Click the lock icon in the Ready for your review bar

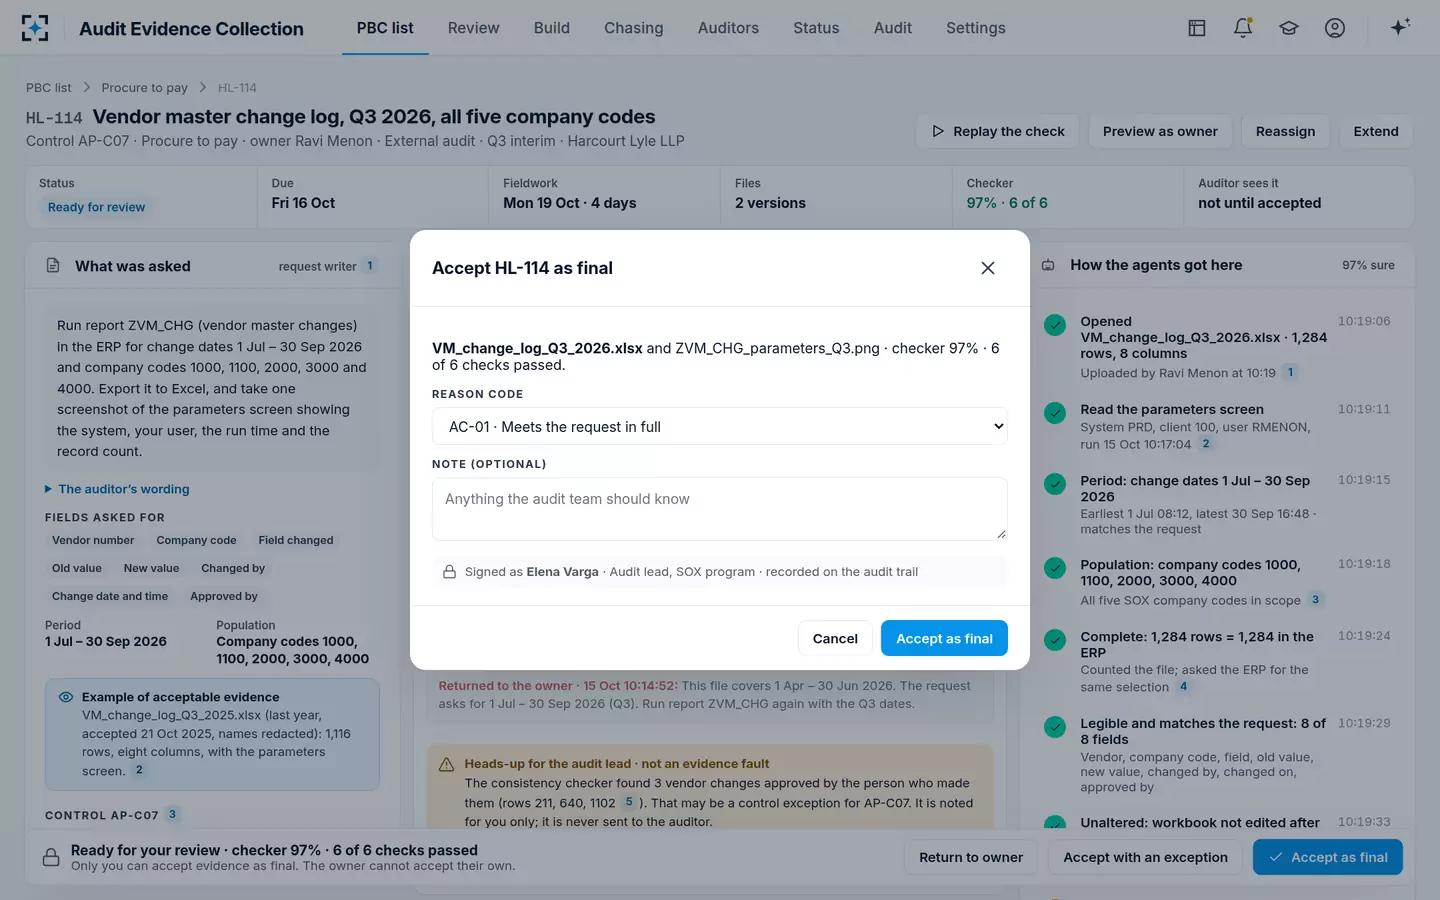pos(51,858)
